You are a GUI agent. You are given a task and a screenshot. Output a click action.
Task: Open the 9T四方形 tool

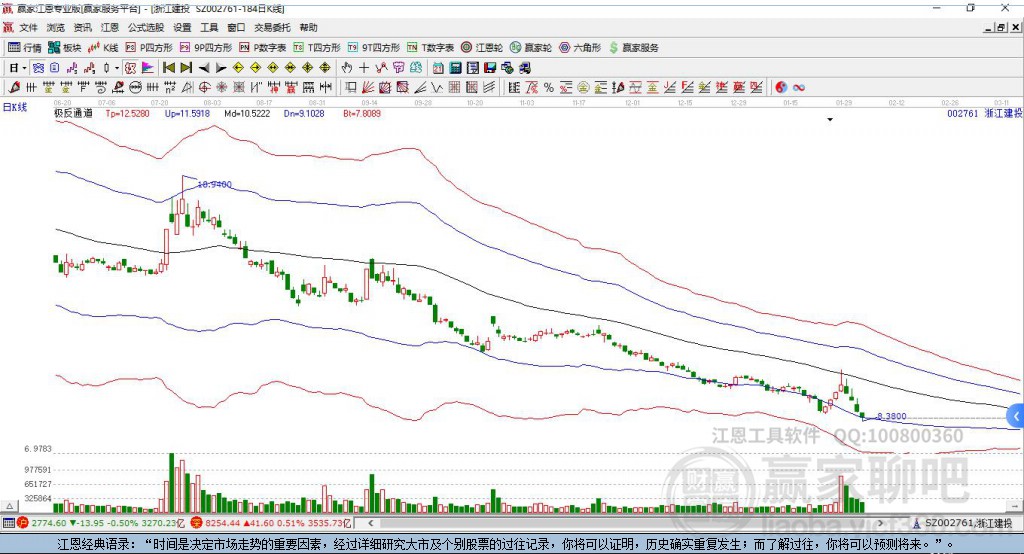tap(374, 48)
